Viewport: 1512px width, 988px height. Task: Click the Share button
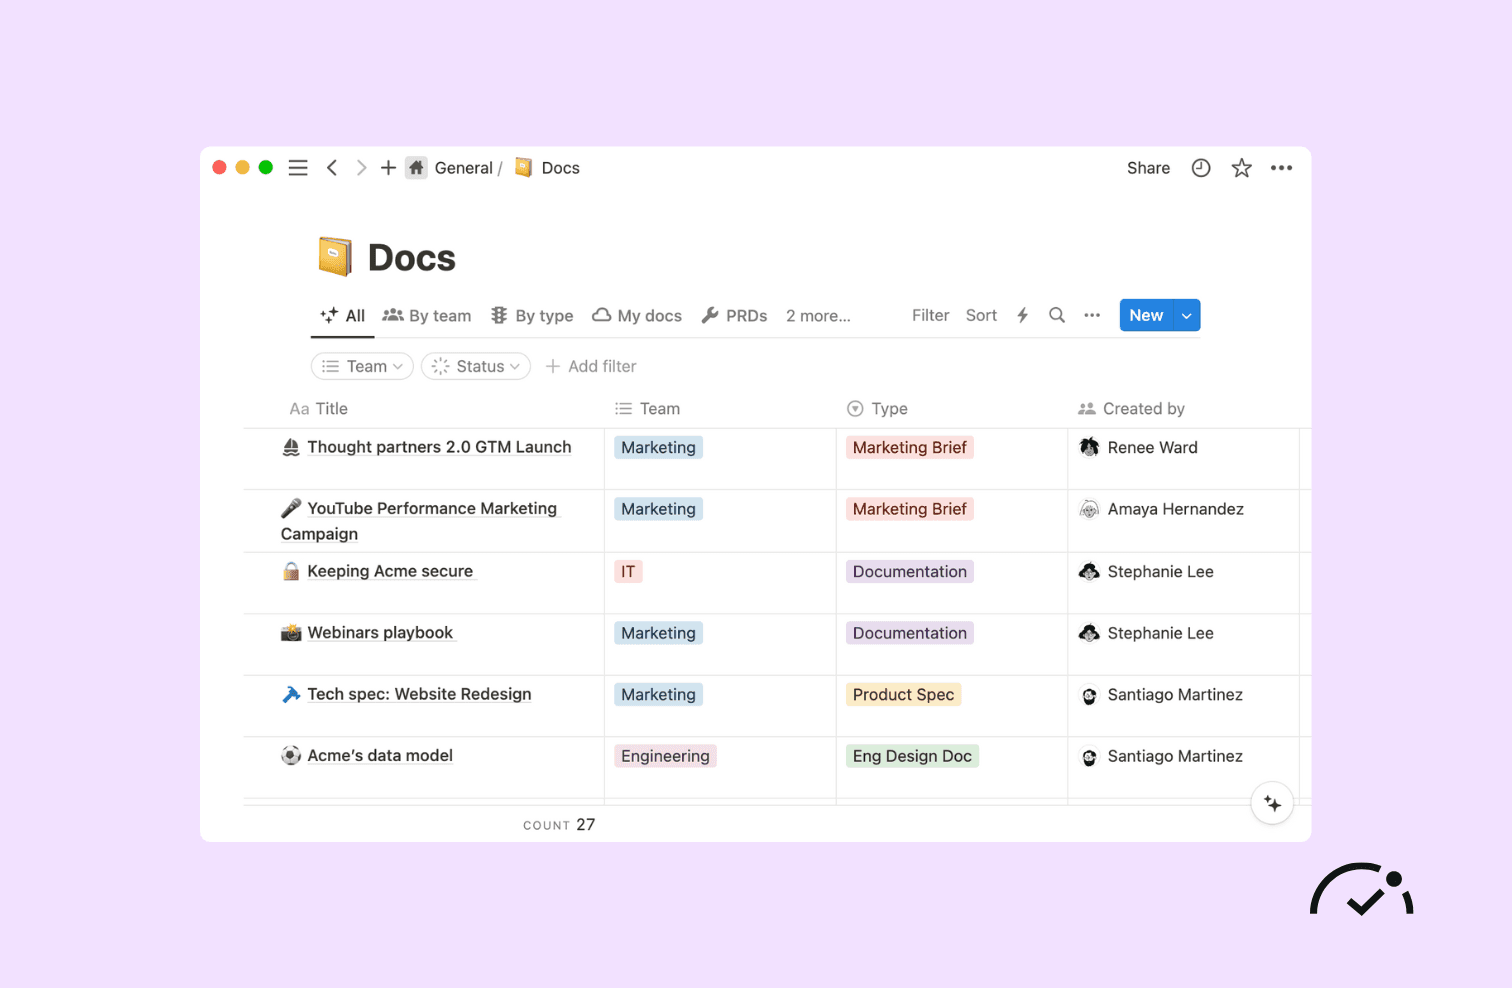1148,168
